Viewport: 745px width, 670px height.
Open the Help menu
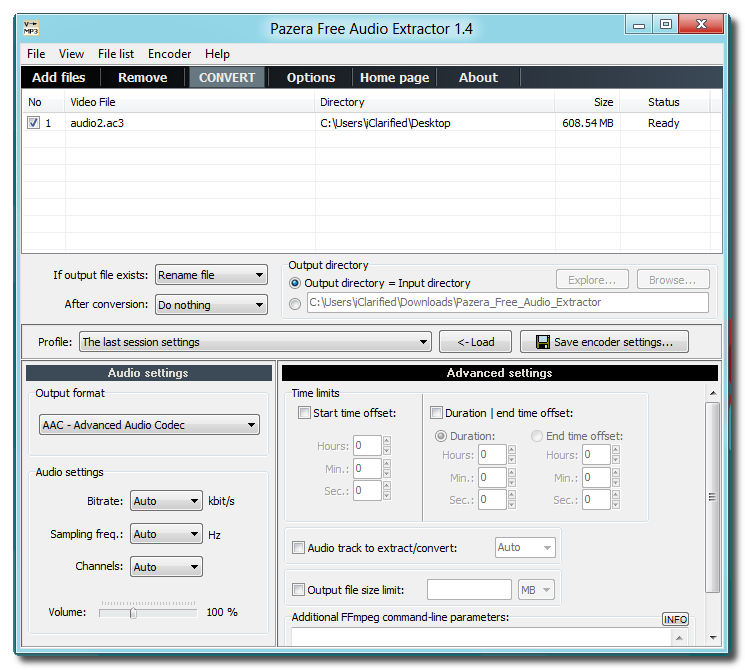coord(217,54)
